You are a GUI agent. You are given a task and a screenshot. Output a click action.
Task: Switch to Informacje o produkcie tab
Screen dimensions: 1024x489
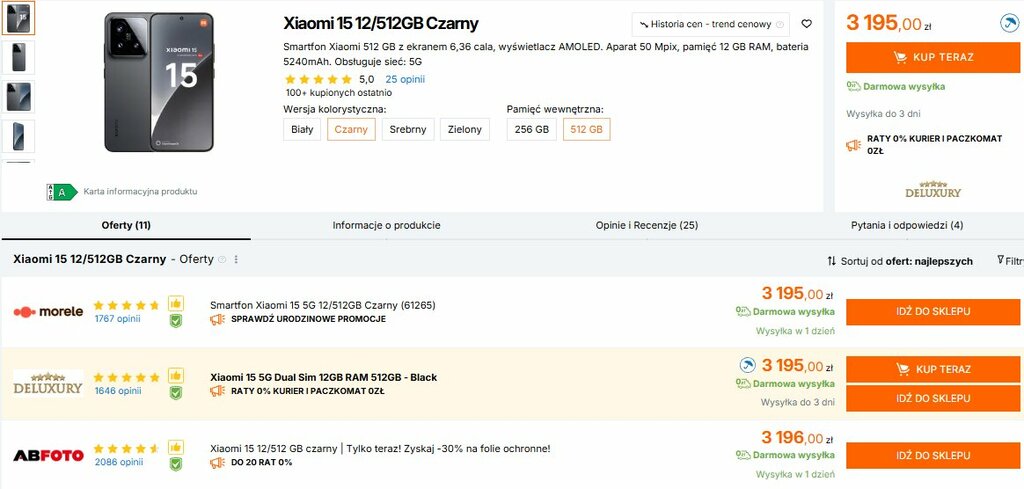click(386, 225)
